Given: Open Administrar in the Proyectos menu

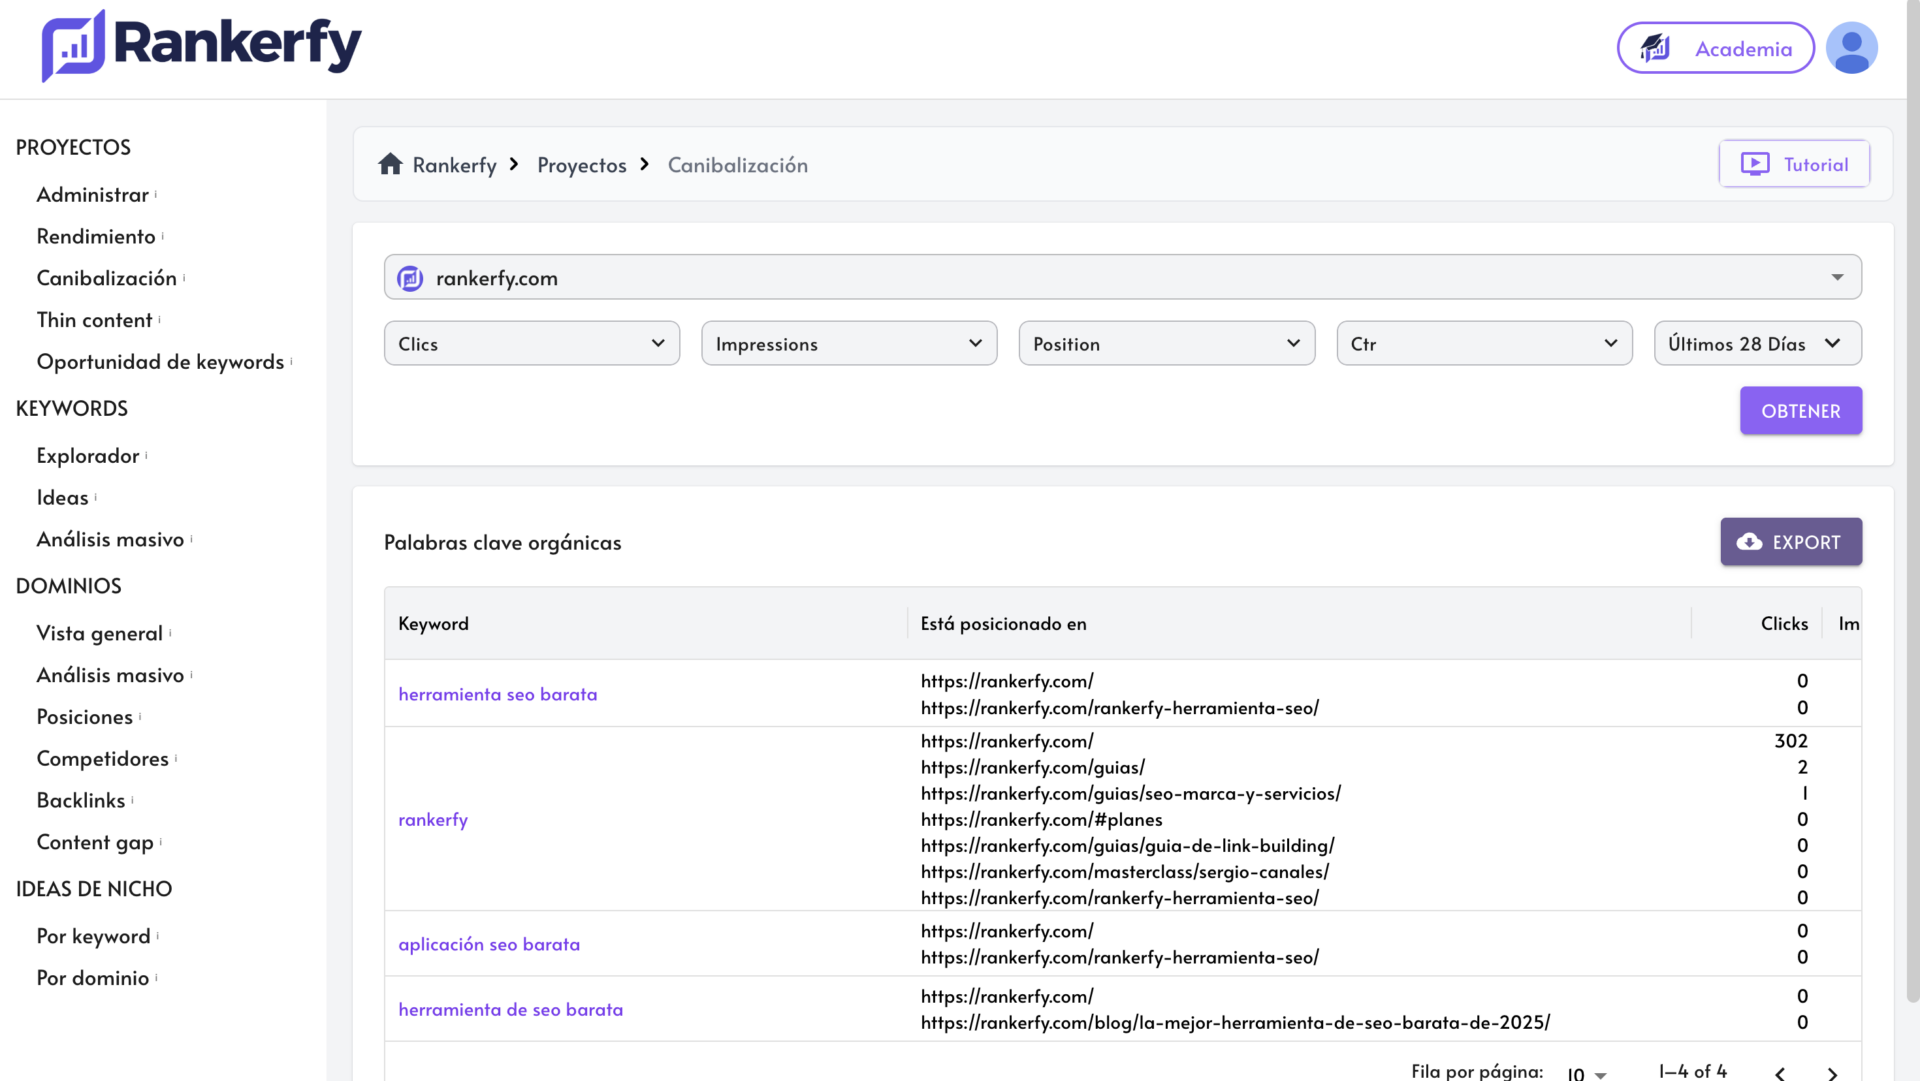Looking at the screenshot, I should coord(92,194).
